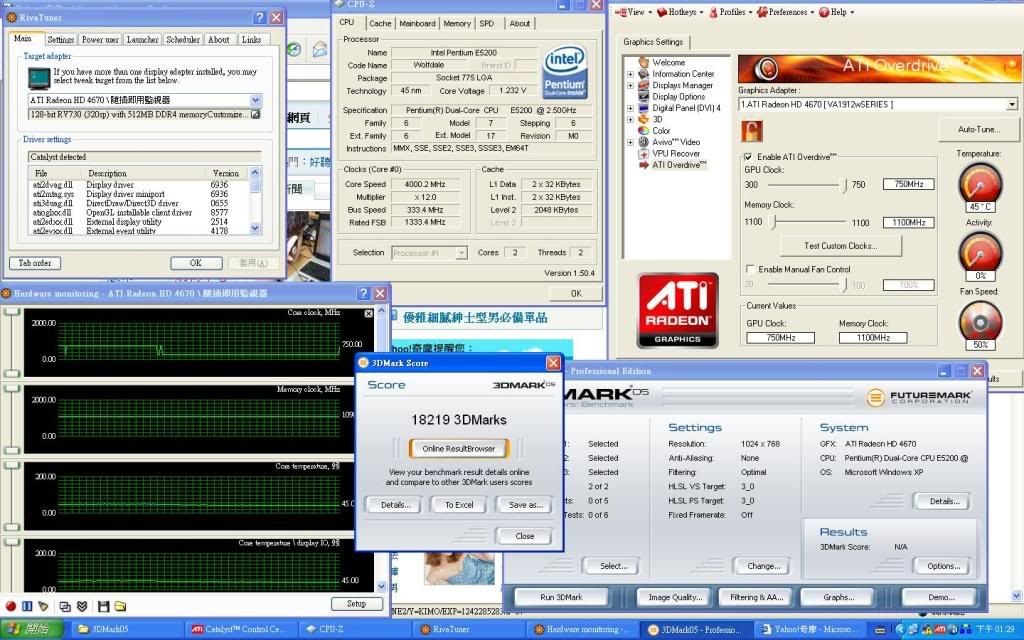Switch to the SPD tab in CPU-Z
This screenshot has width=1024, height=640.
tap(487, 24)
